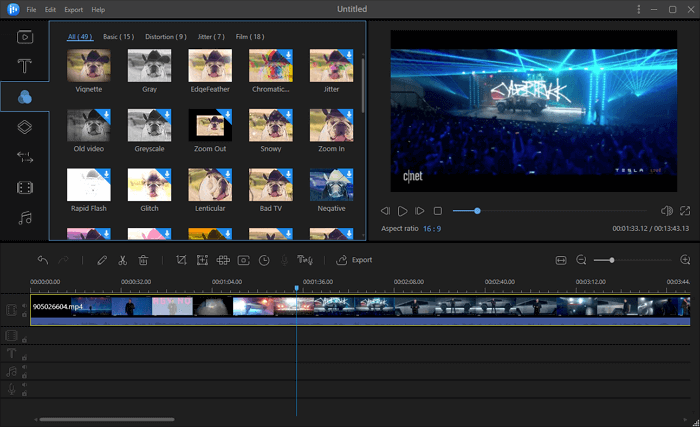The width and height of the screenshot is (700, 427).
Task: Select the Crop tool
Action: coord(181,260)
